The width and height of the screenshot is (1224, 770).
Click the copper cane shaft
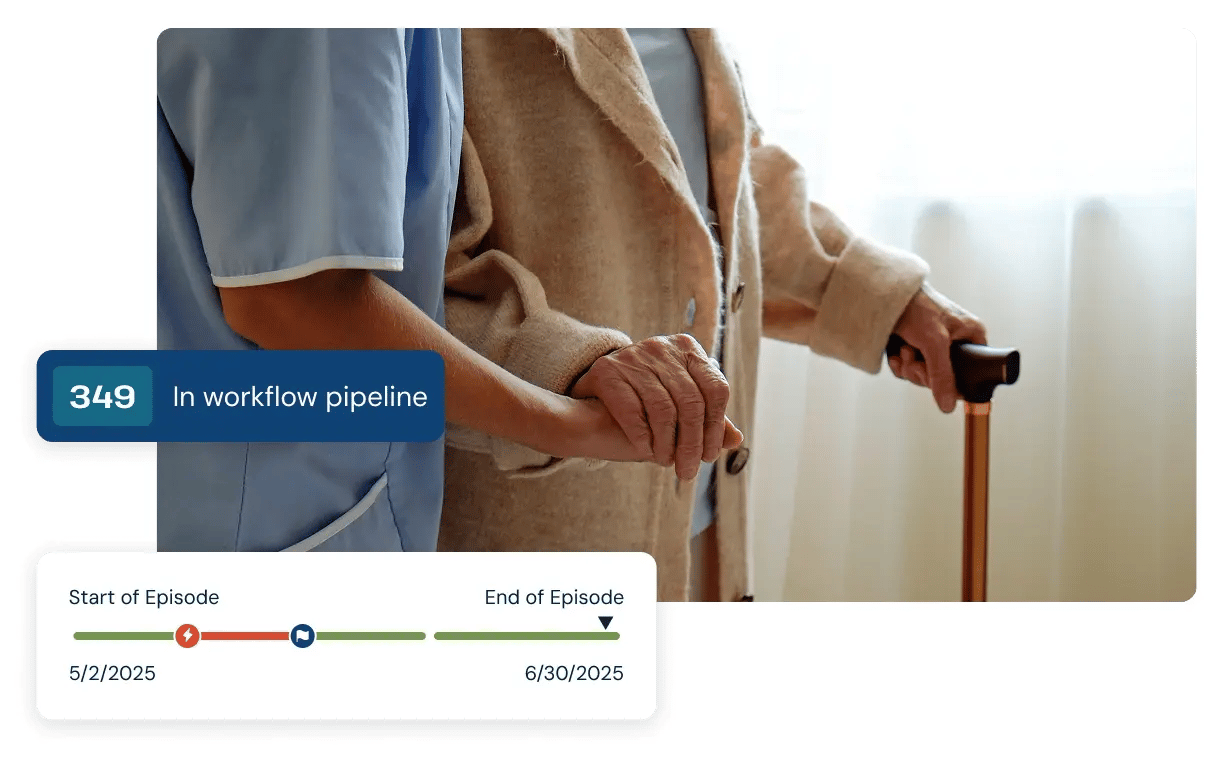(x=975, y=500)
